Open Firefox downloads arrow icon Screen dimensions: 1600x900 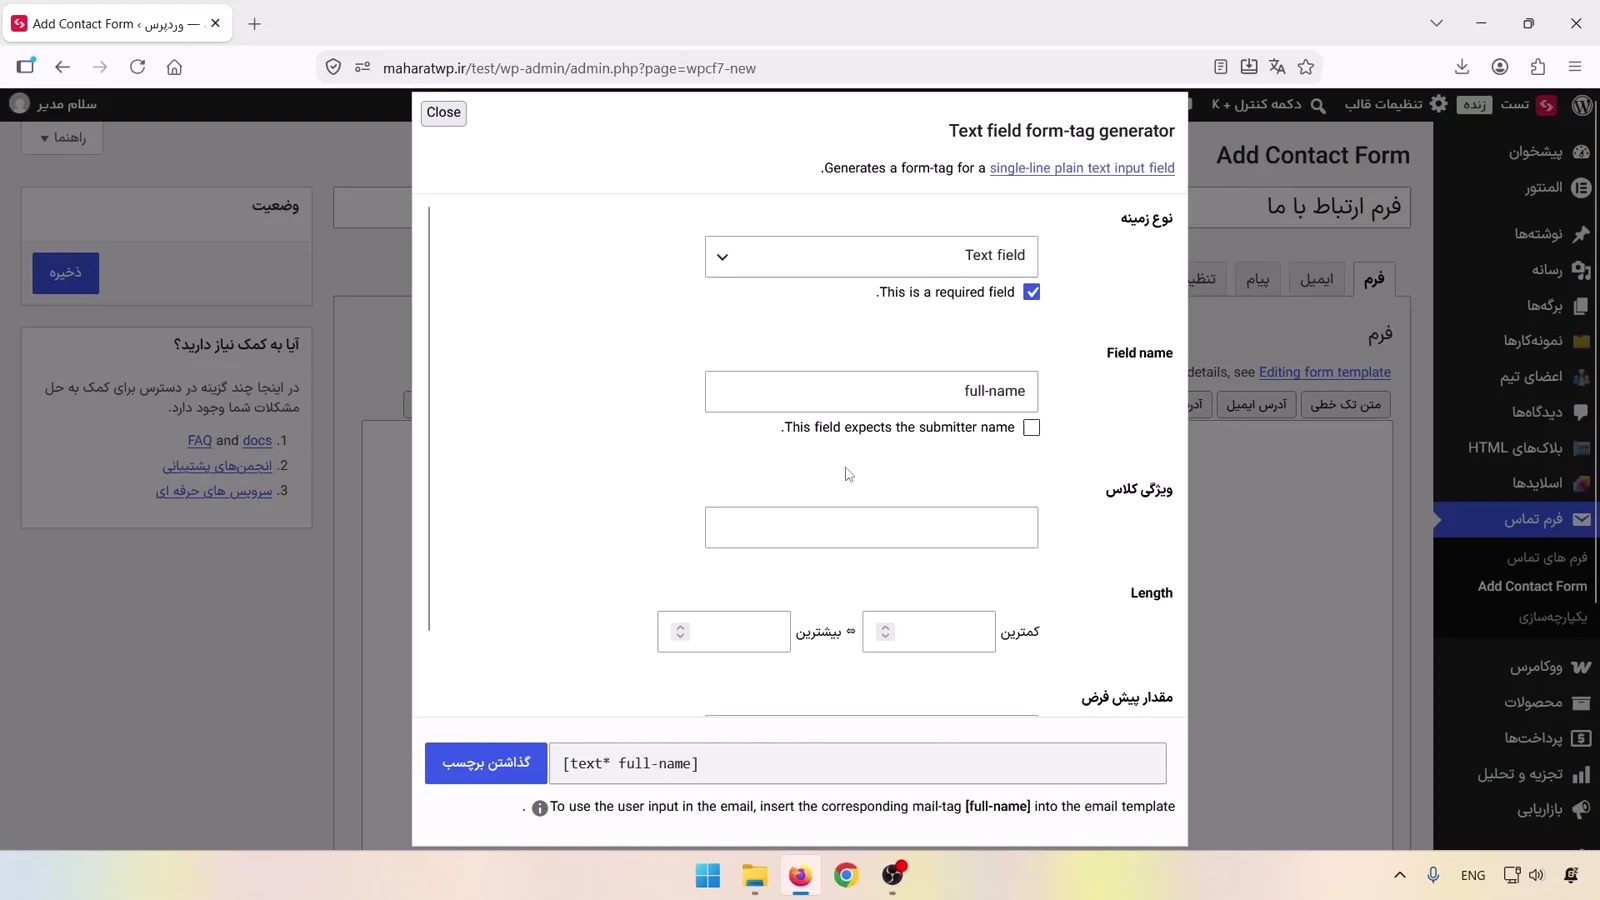pyautogui.click(x=1462, y=67)
